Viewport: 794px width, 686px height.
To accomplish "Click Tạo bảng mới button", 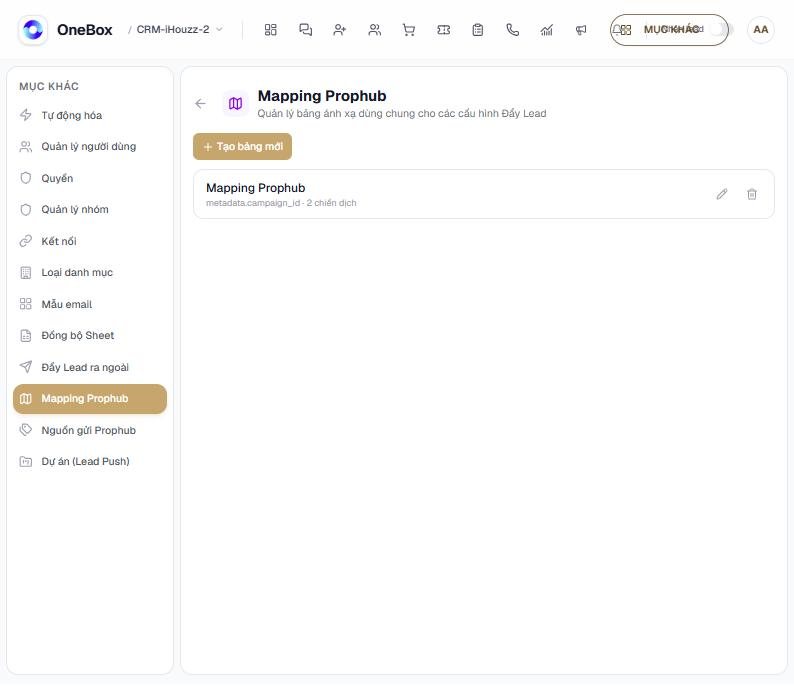I will pos(243,147).
